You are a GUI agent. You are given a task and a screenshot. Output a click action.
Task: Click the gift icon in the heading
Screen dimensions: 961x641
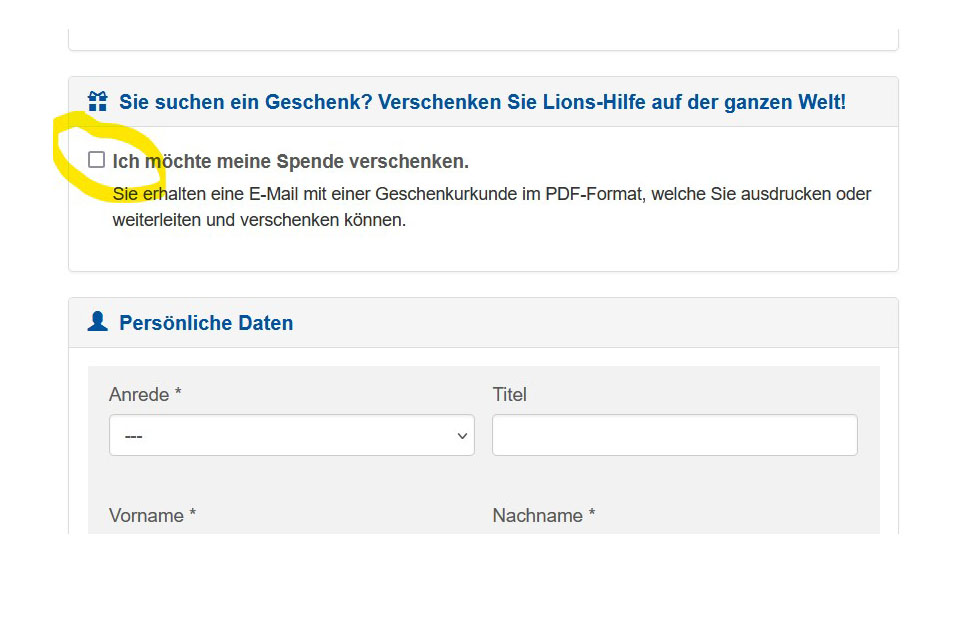[x=97, y=101]
